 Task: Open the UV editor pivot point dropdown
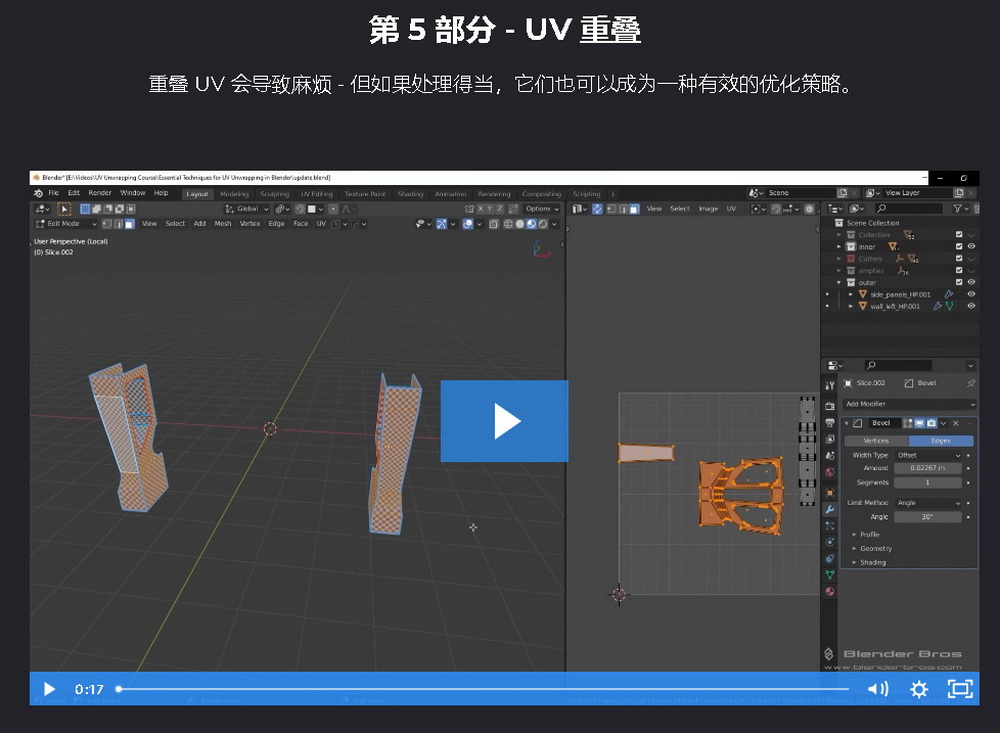click(758, 209)
